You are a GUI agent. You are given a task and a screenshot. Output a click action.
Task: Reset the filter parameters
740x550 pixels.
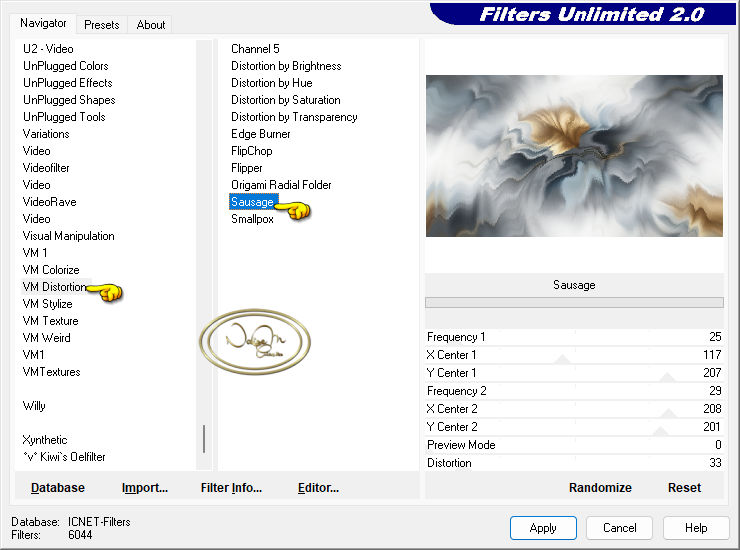[x=684, y=488]
